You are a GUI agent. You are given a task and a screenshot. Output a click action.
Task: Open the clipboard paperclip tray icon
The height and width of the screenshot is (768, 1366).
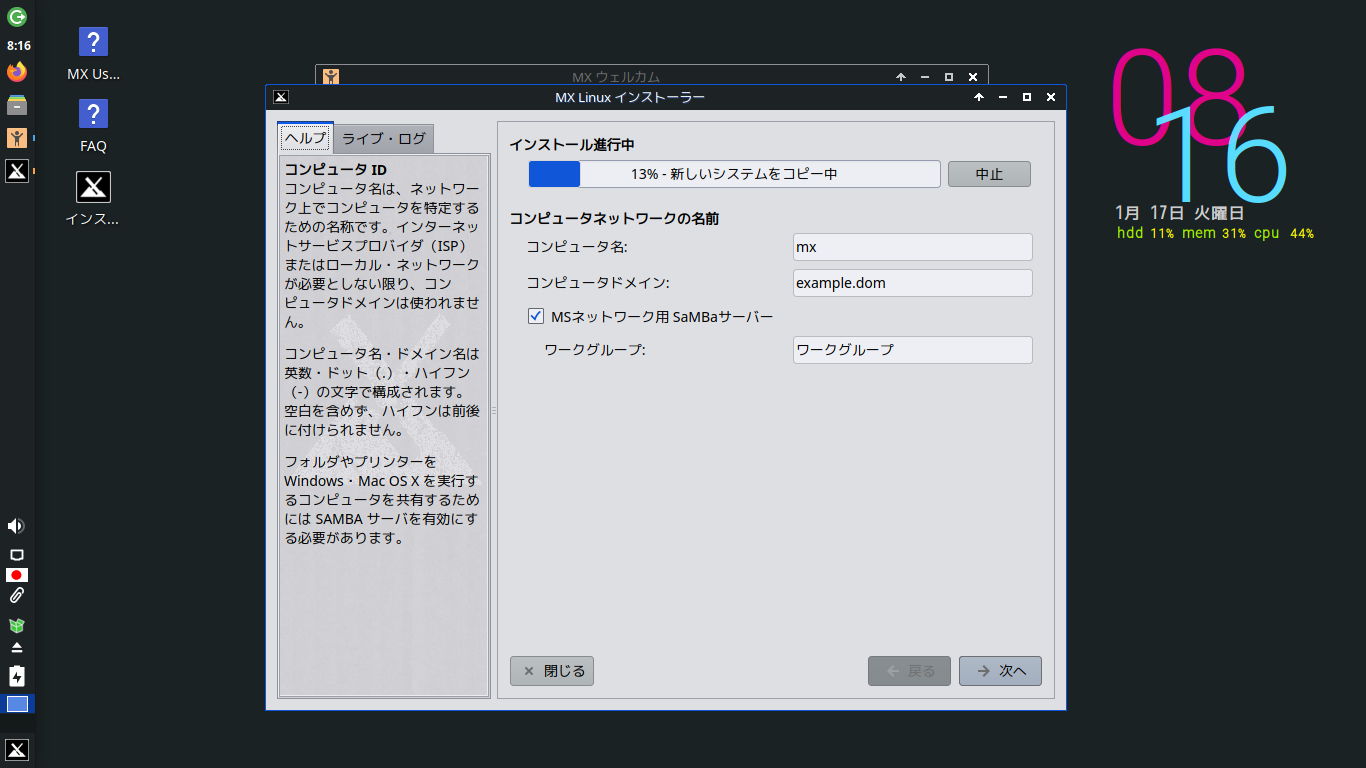pyautogui.click(x=16, y=596)
